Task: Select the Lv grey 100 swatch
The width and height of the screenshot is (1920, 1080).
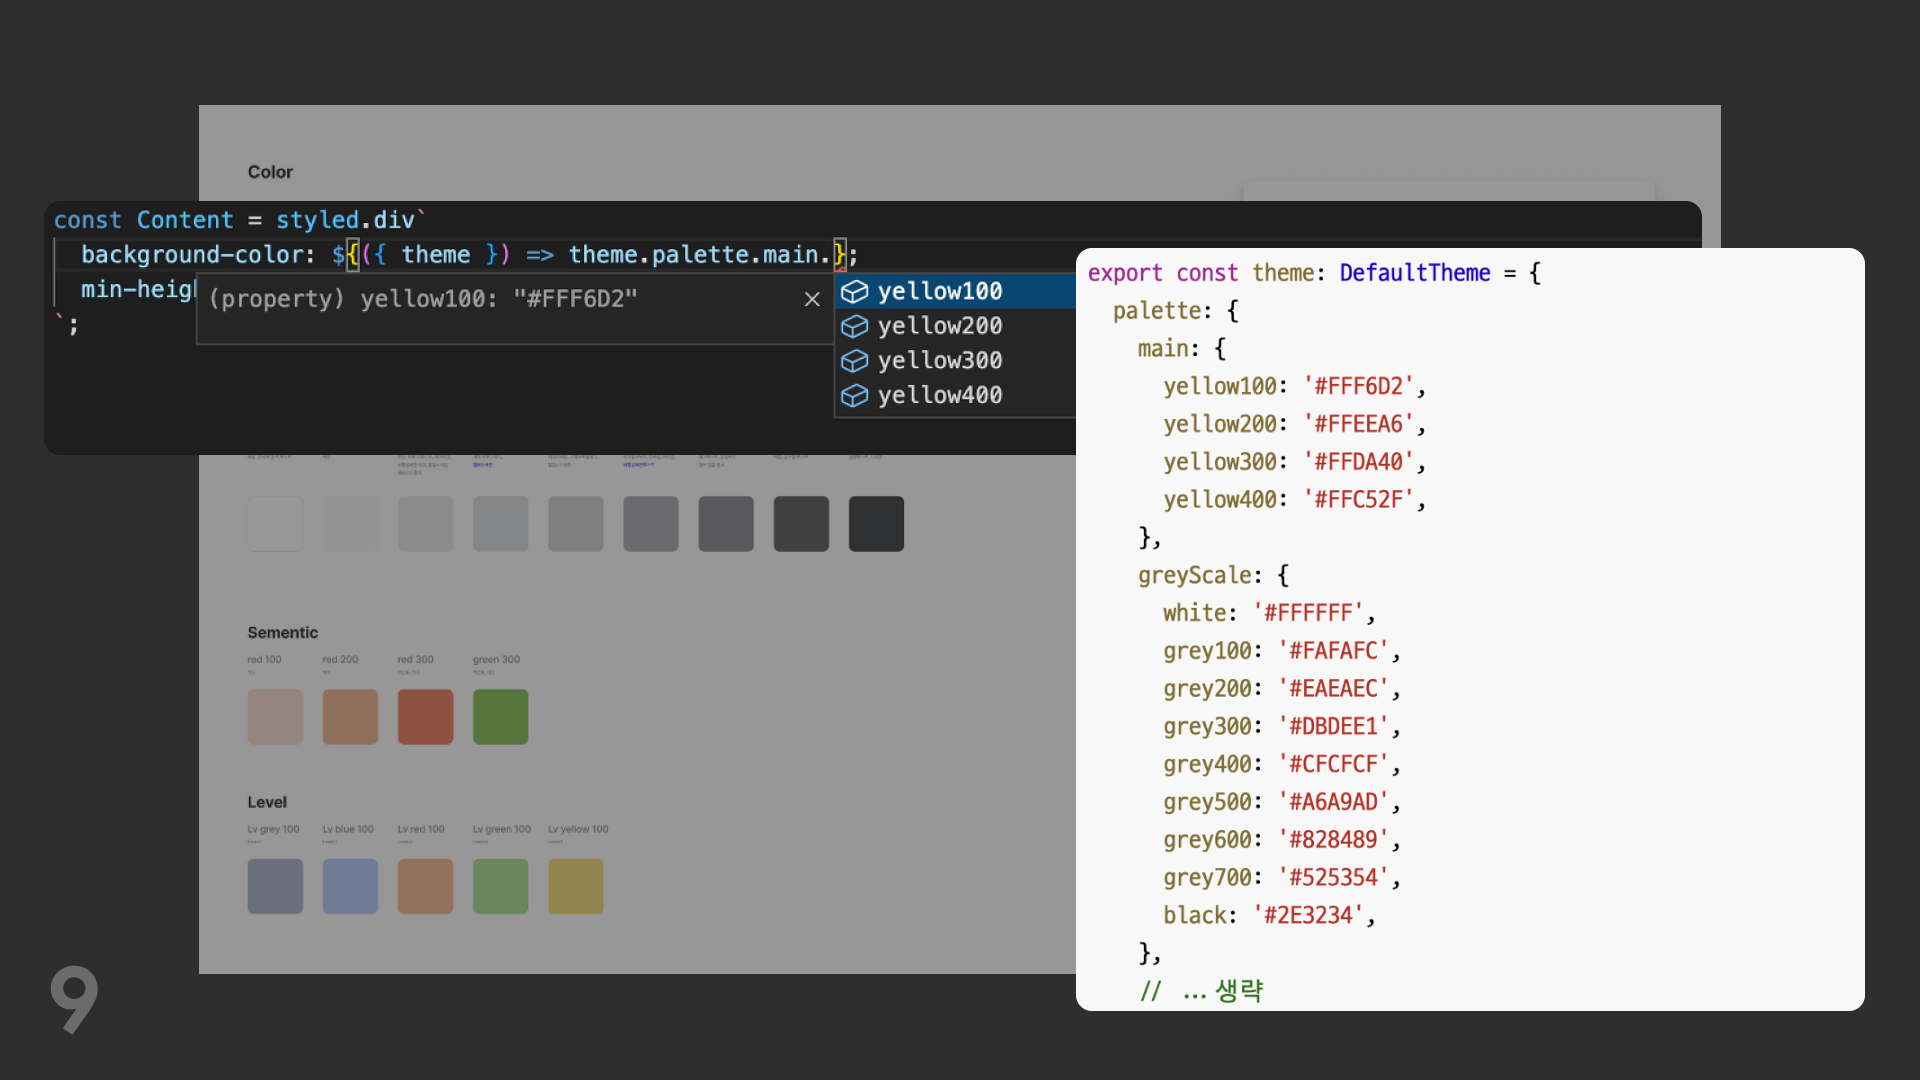Action: tap(275, 886)
